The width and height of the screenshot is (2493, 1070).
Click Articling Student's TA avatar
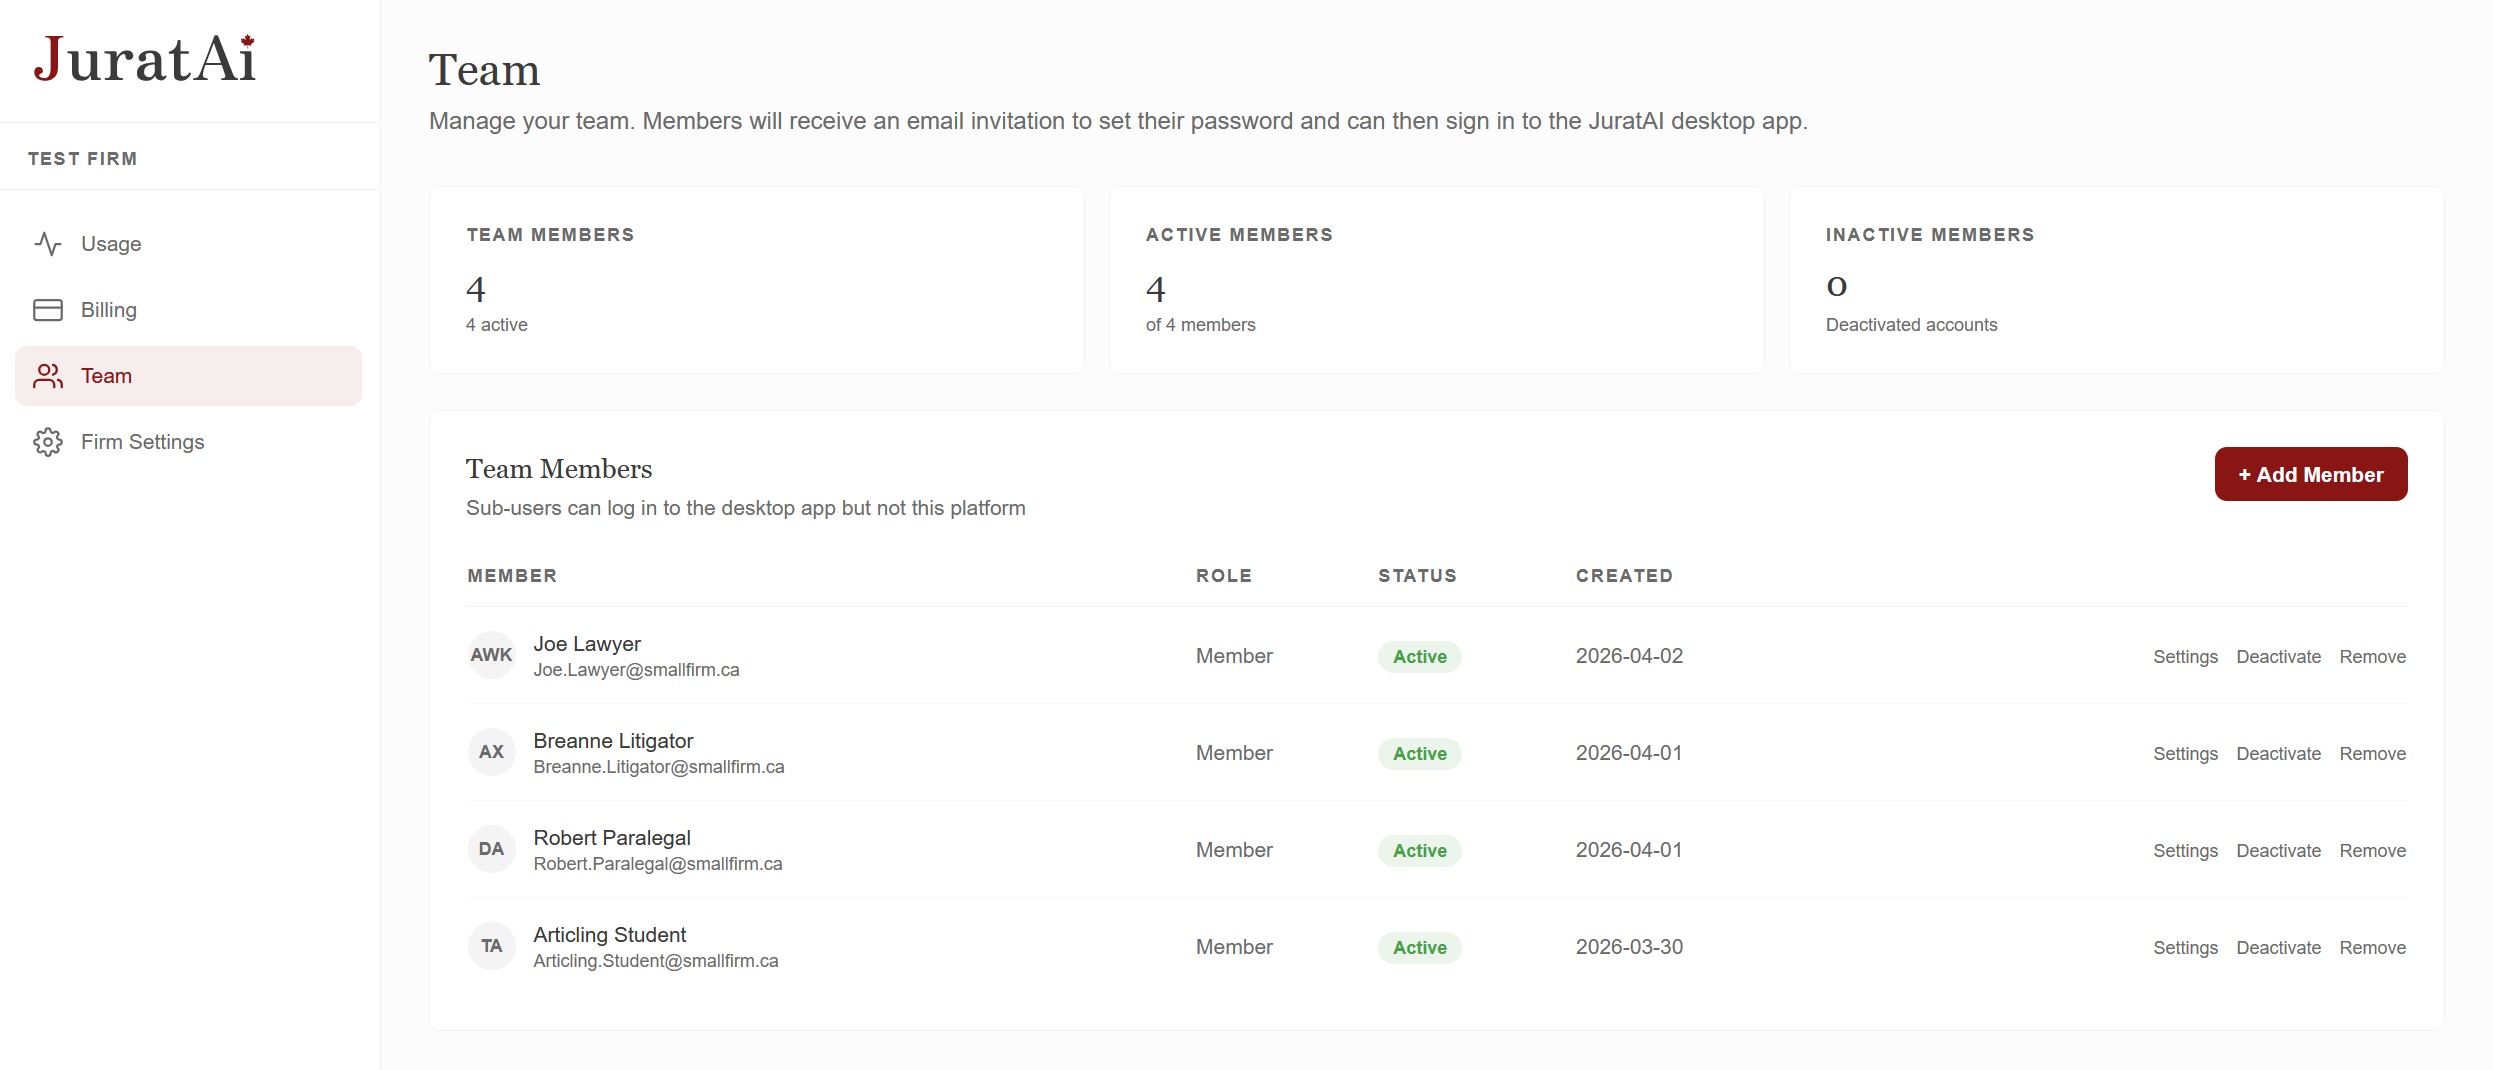coord(491,946)
